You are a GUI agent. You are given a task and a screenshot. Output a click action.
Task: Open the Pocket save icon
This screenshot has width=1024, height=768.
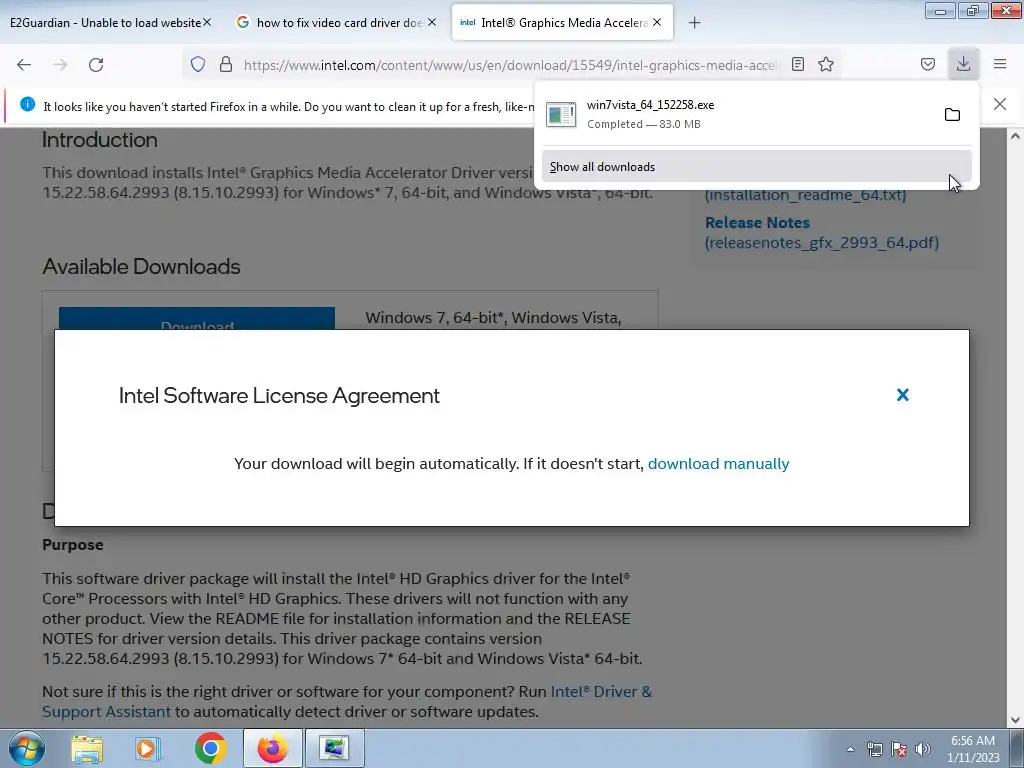[x=927, y=64]
